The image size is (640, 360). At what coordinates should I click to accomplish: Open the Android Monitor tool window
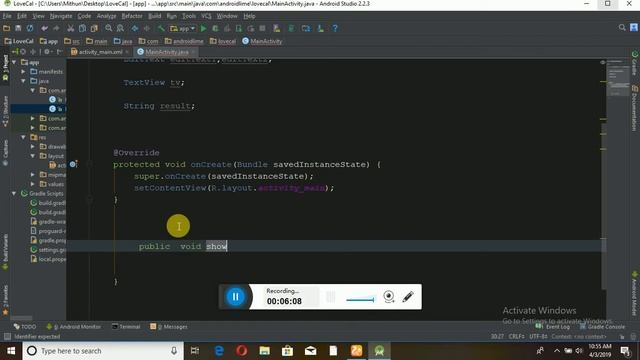click(74, 327)
